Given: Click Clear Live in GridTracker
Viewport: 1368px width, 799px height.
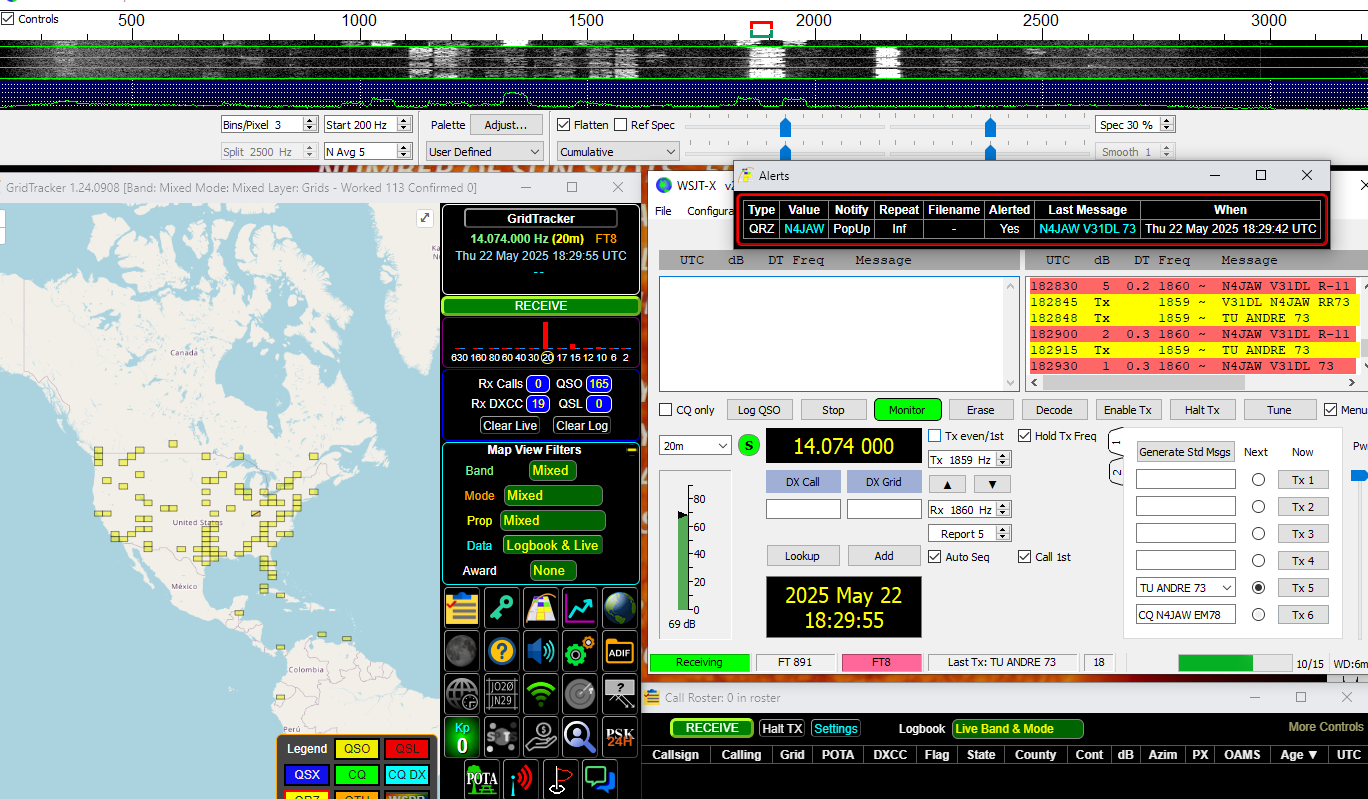Looking at the screenshot, I should coord(510,426).
